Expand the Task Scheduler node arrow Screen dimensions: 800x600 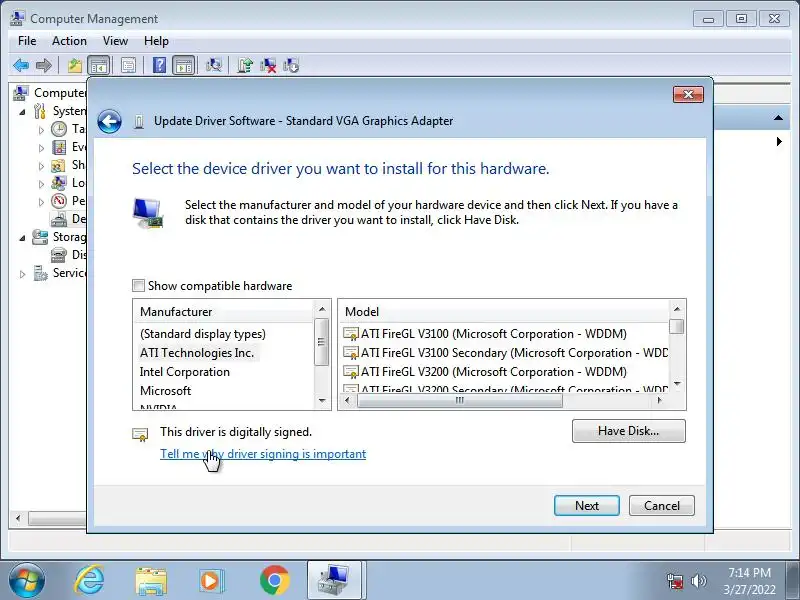point(41,130)
